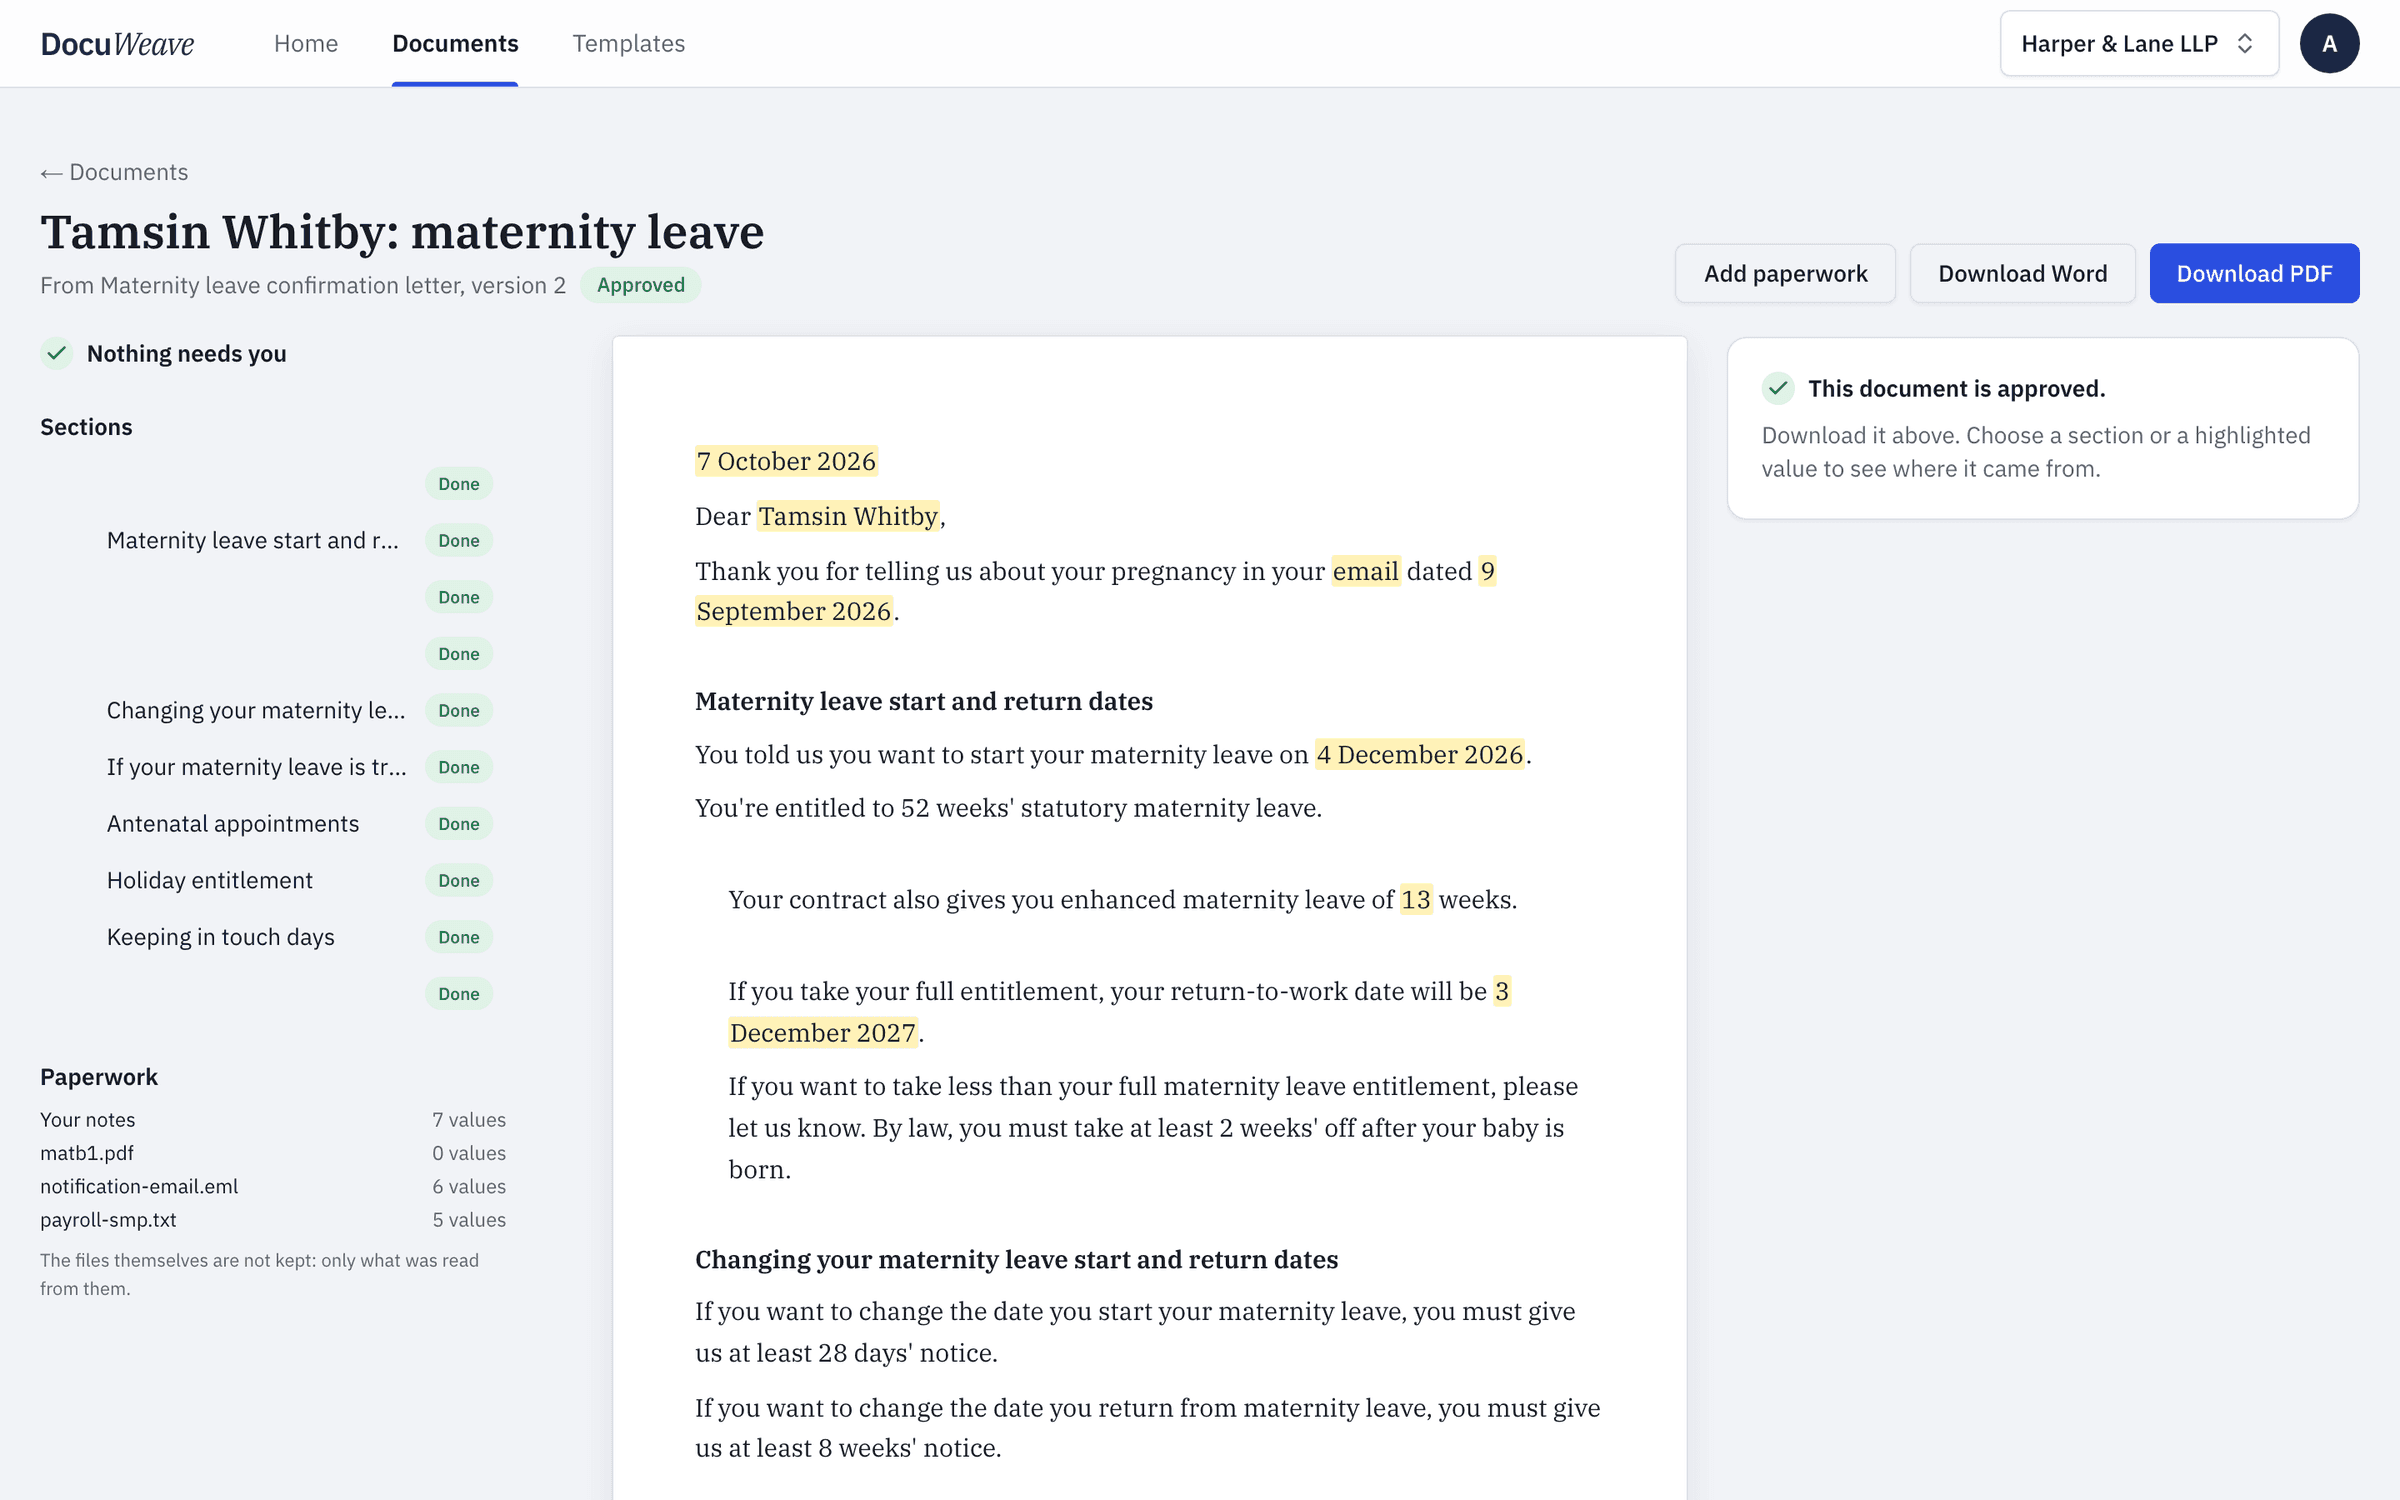
Task: Click the Download Word button
Action: click(x=2022, y=273)
